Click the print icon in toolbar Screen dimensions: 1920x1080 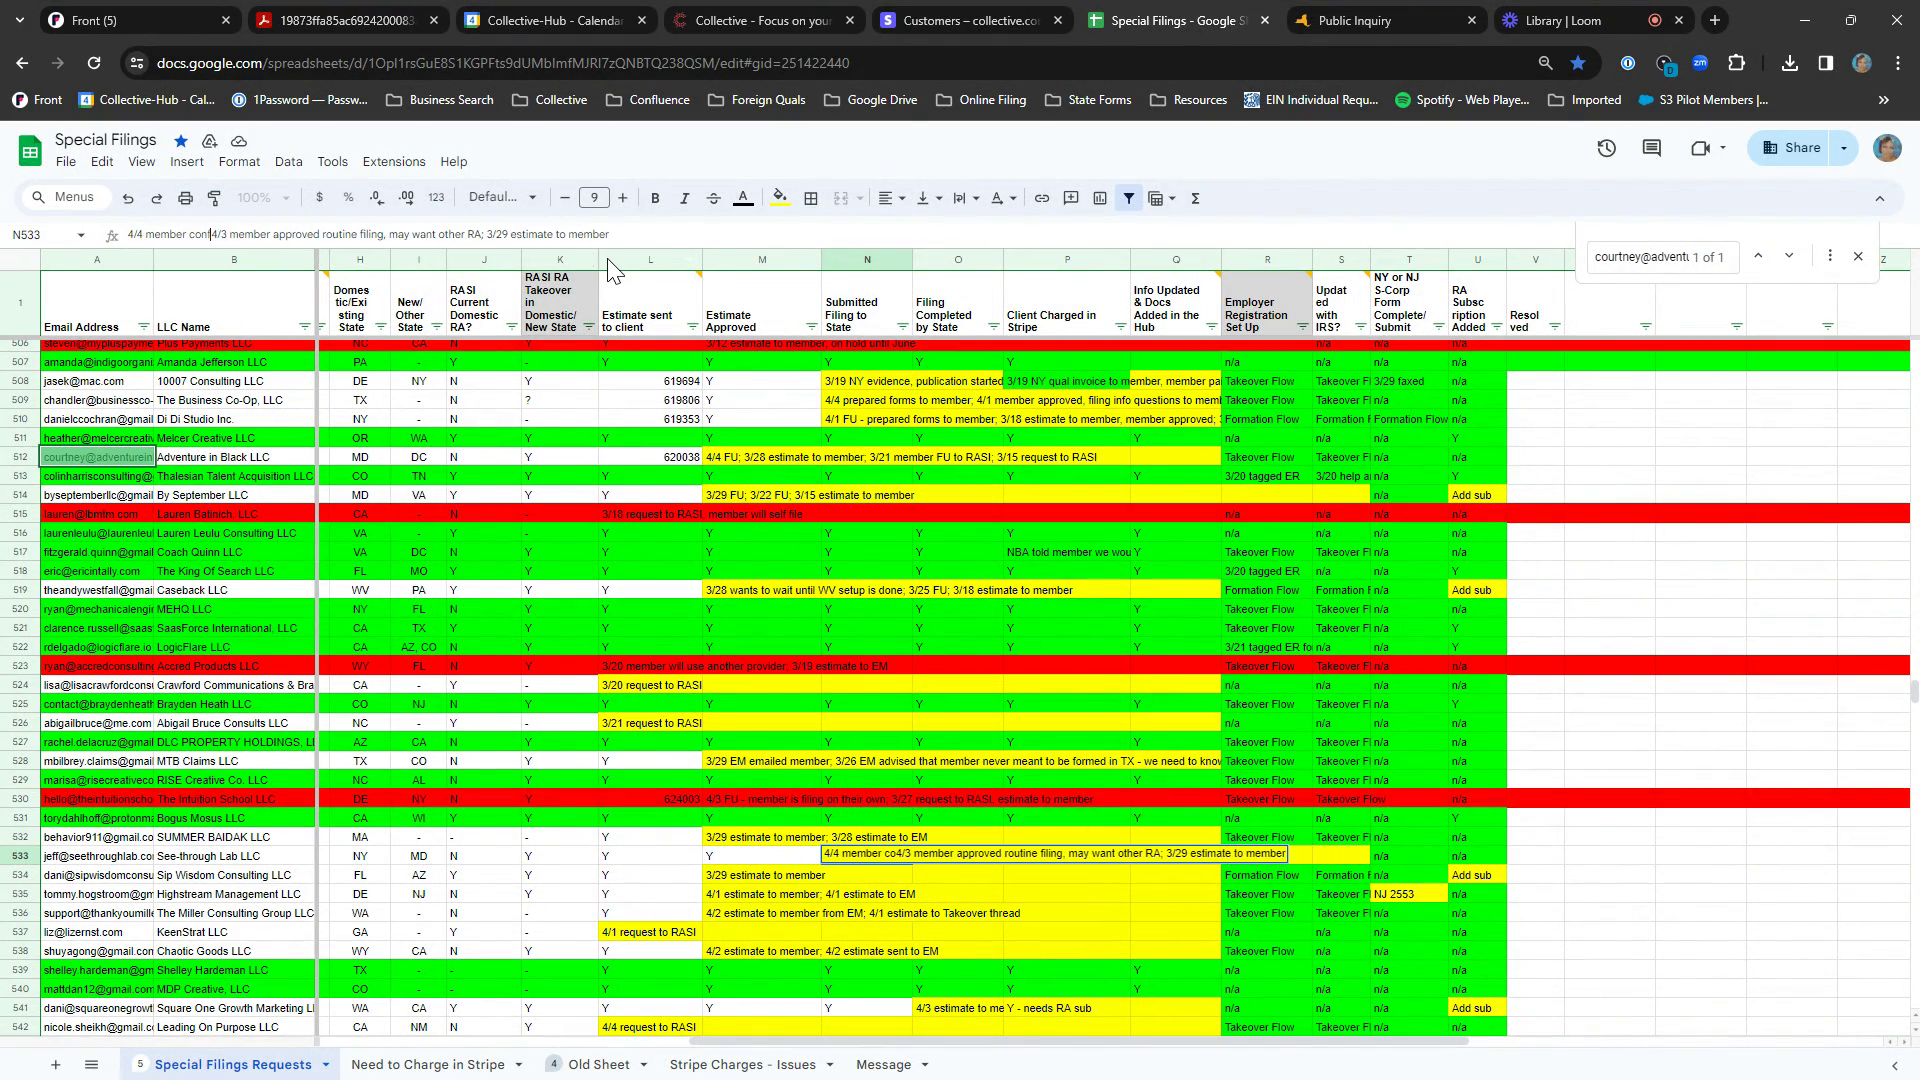[x=185, y=198]
